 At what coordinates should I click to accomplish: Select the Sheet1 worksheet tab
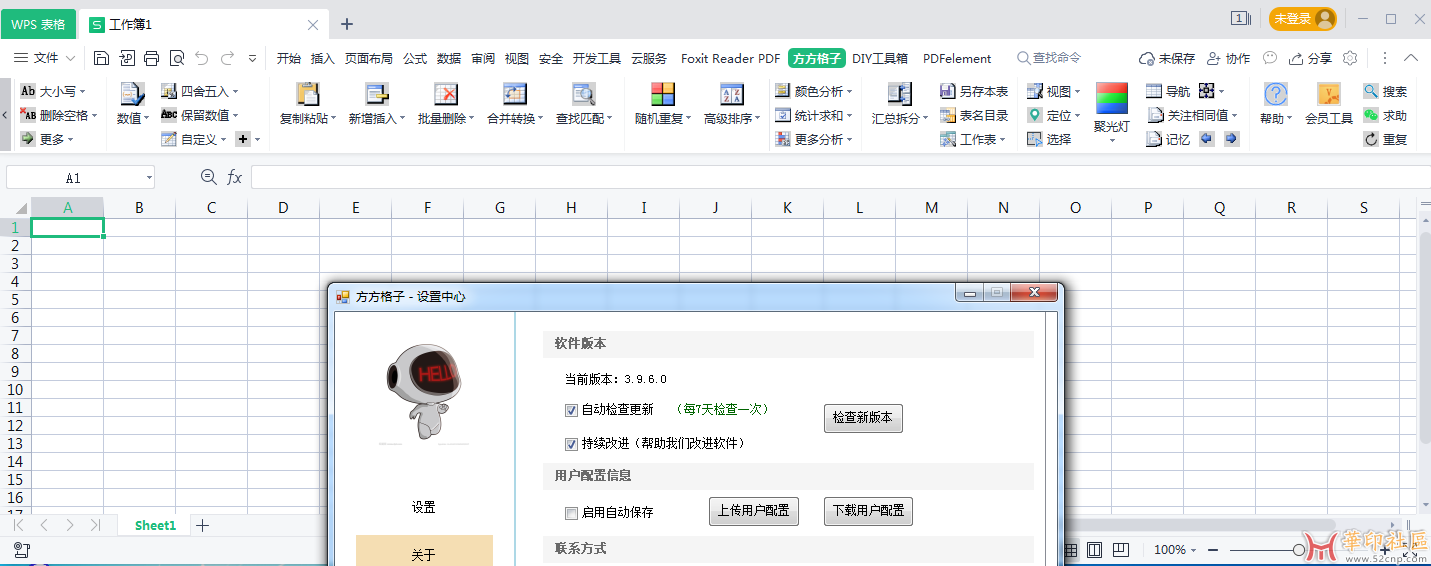pyautogui.click(x=155, y=525)
